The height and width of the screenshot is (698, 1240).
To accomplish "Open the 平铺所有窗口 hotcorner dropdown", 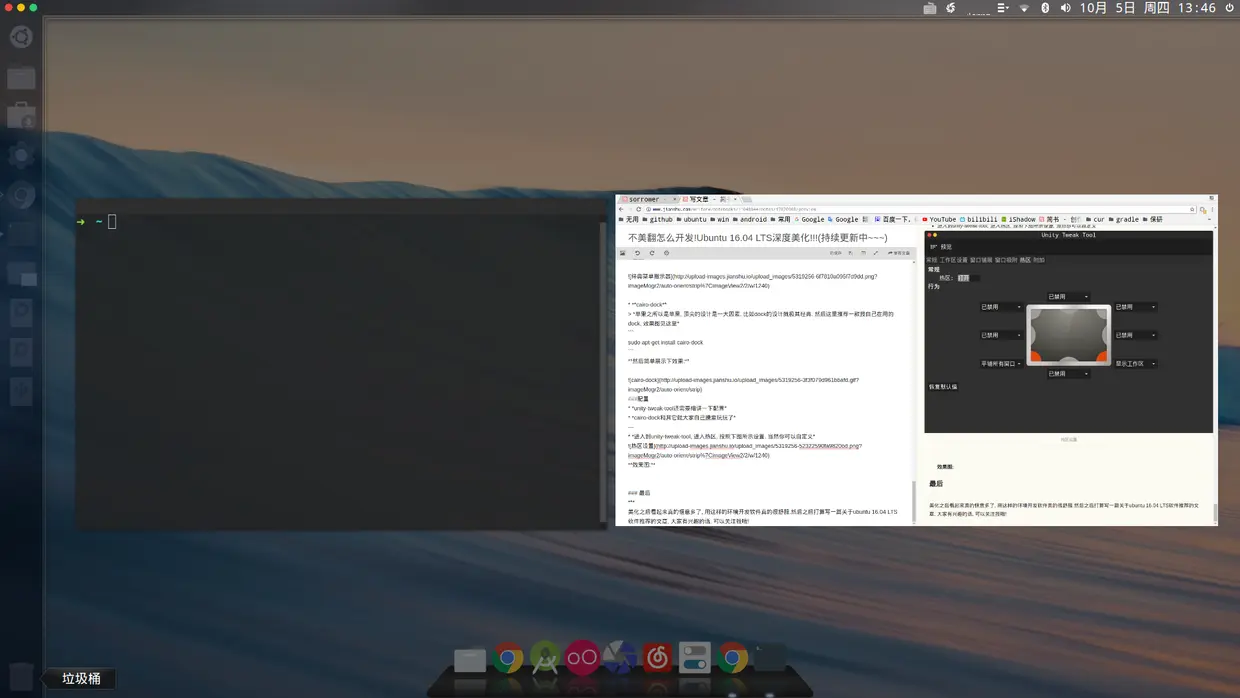I will click(x=1001, y=364).
